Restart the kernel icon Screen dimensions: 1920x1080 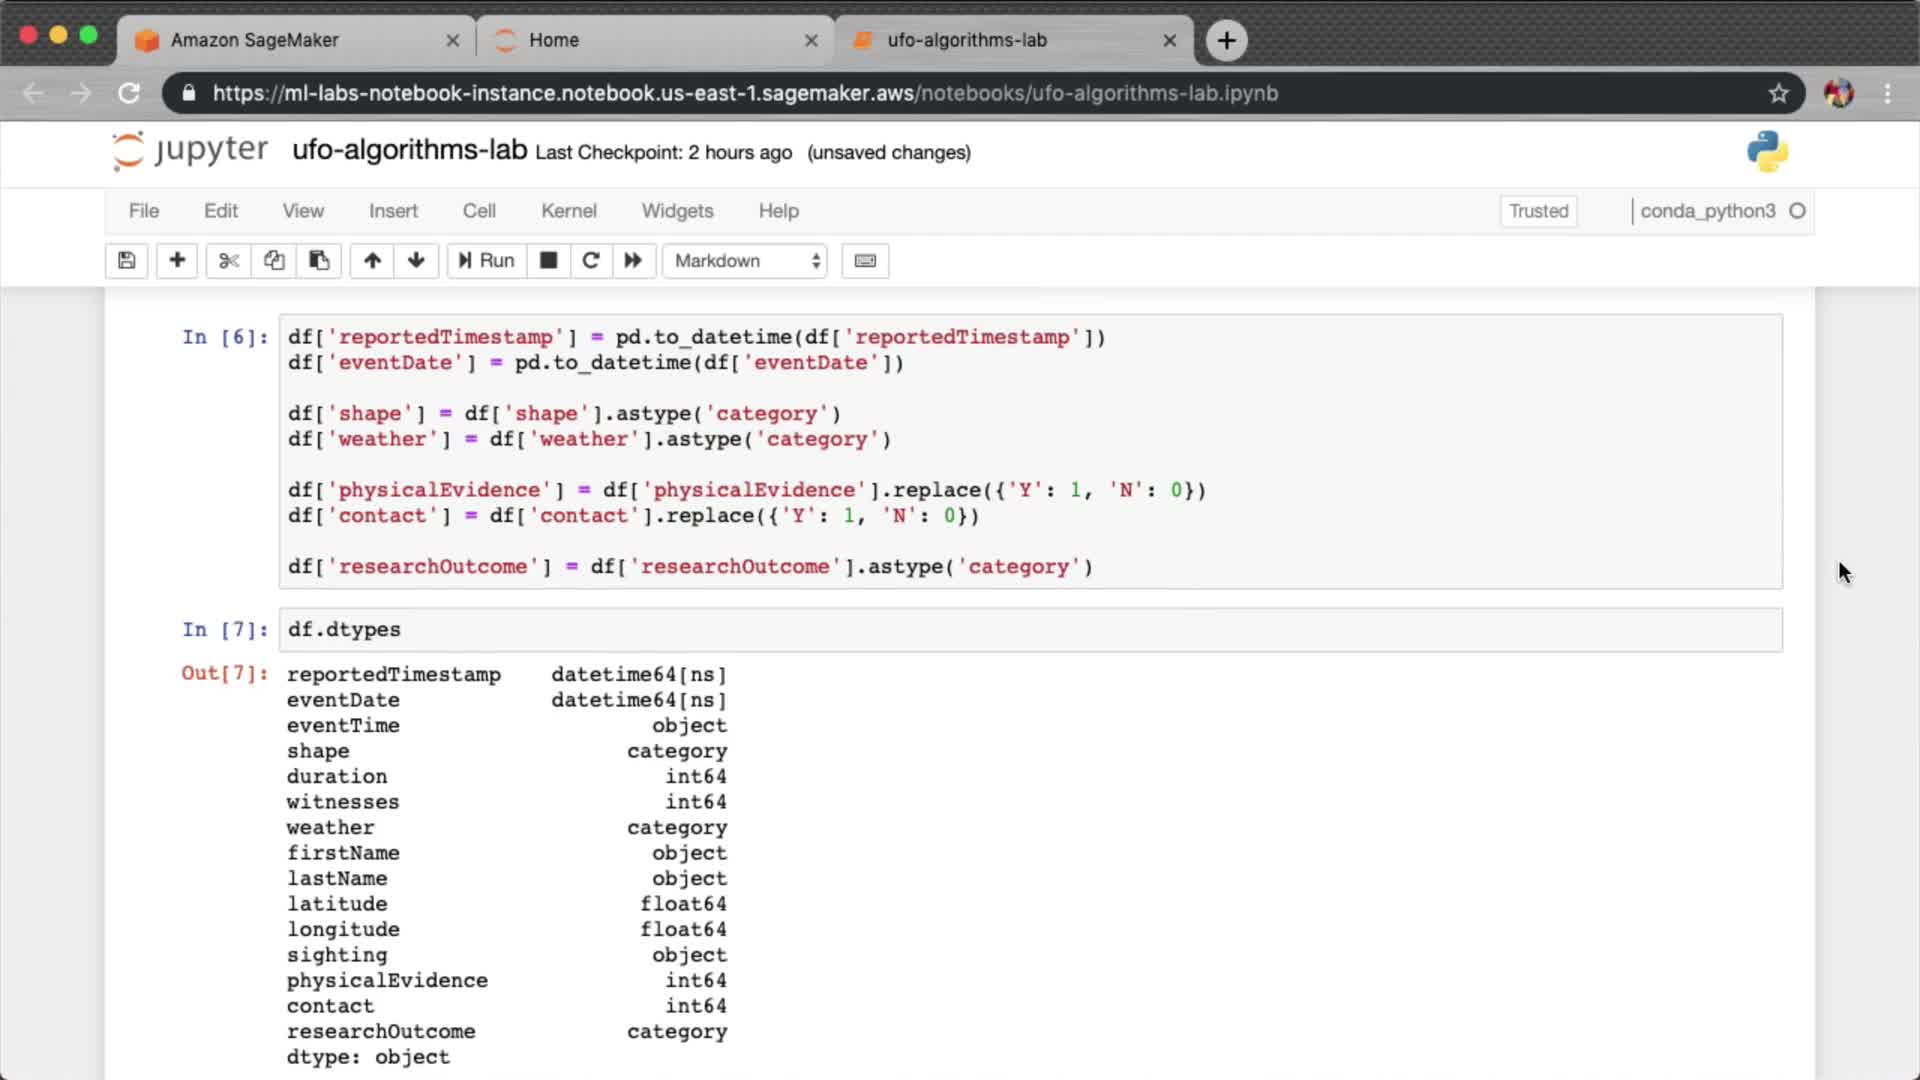(591, 261)
